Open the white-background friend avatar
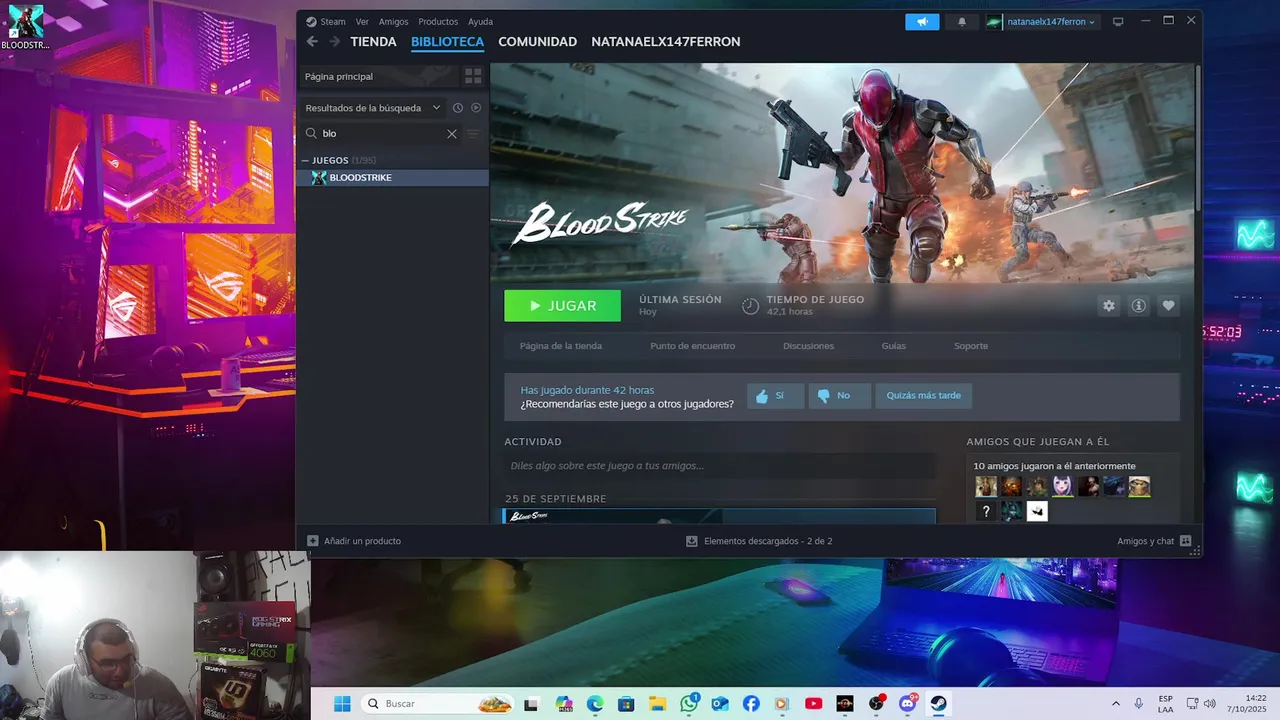 1037,512
